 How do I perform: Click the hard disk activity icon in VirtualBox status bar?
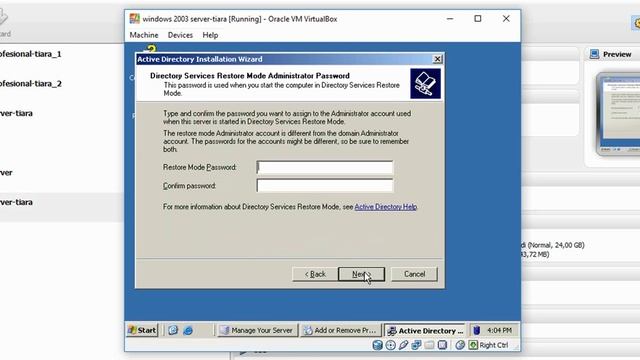(378, 345)
